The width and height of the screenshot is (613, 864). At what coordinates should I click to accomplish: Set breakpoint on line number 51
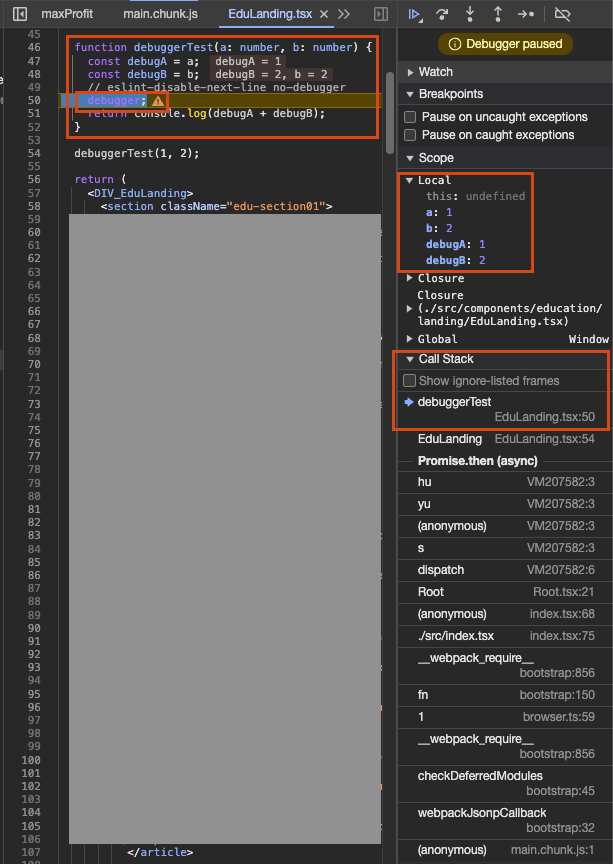coord(34,114)
